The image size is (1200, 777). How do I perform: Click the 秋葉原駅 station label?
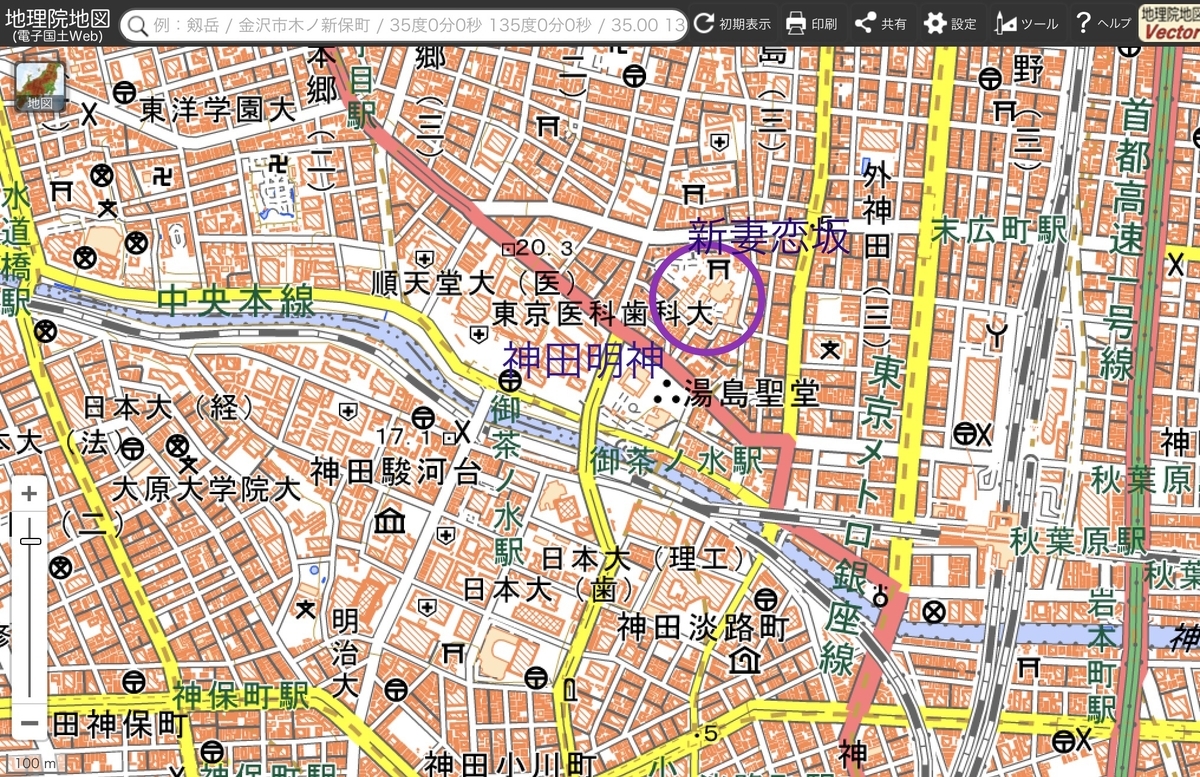point(1076,543)
